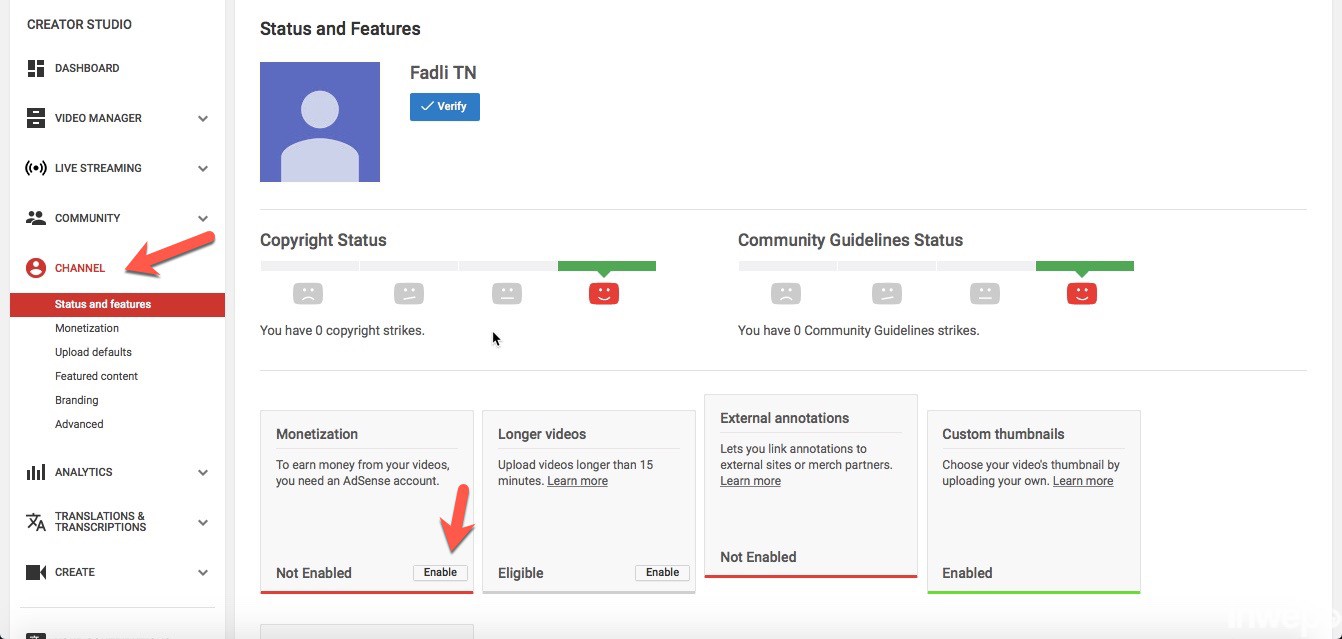The width and height of the screenshot is (1342, 639).
Task: Click the red happy face under Copyright Status
Action: pyautogui.click(x=604, y=294)
